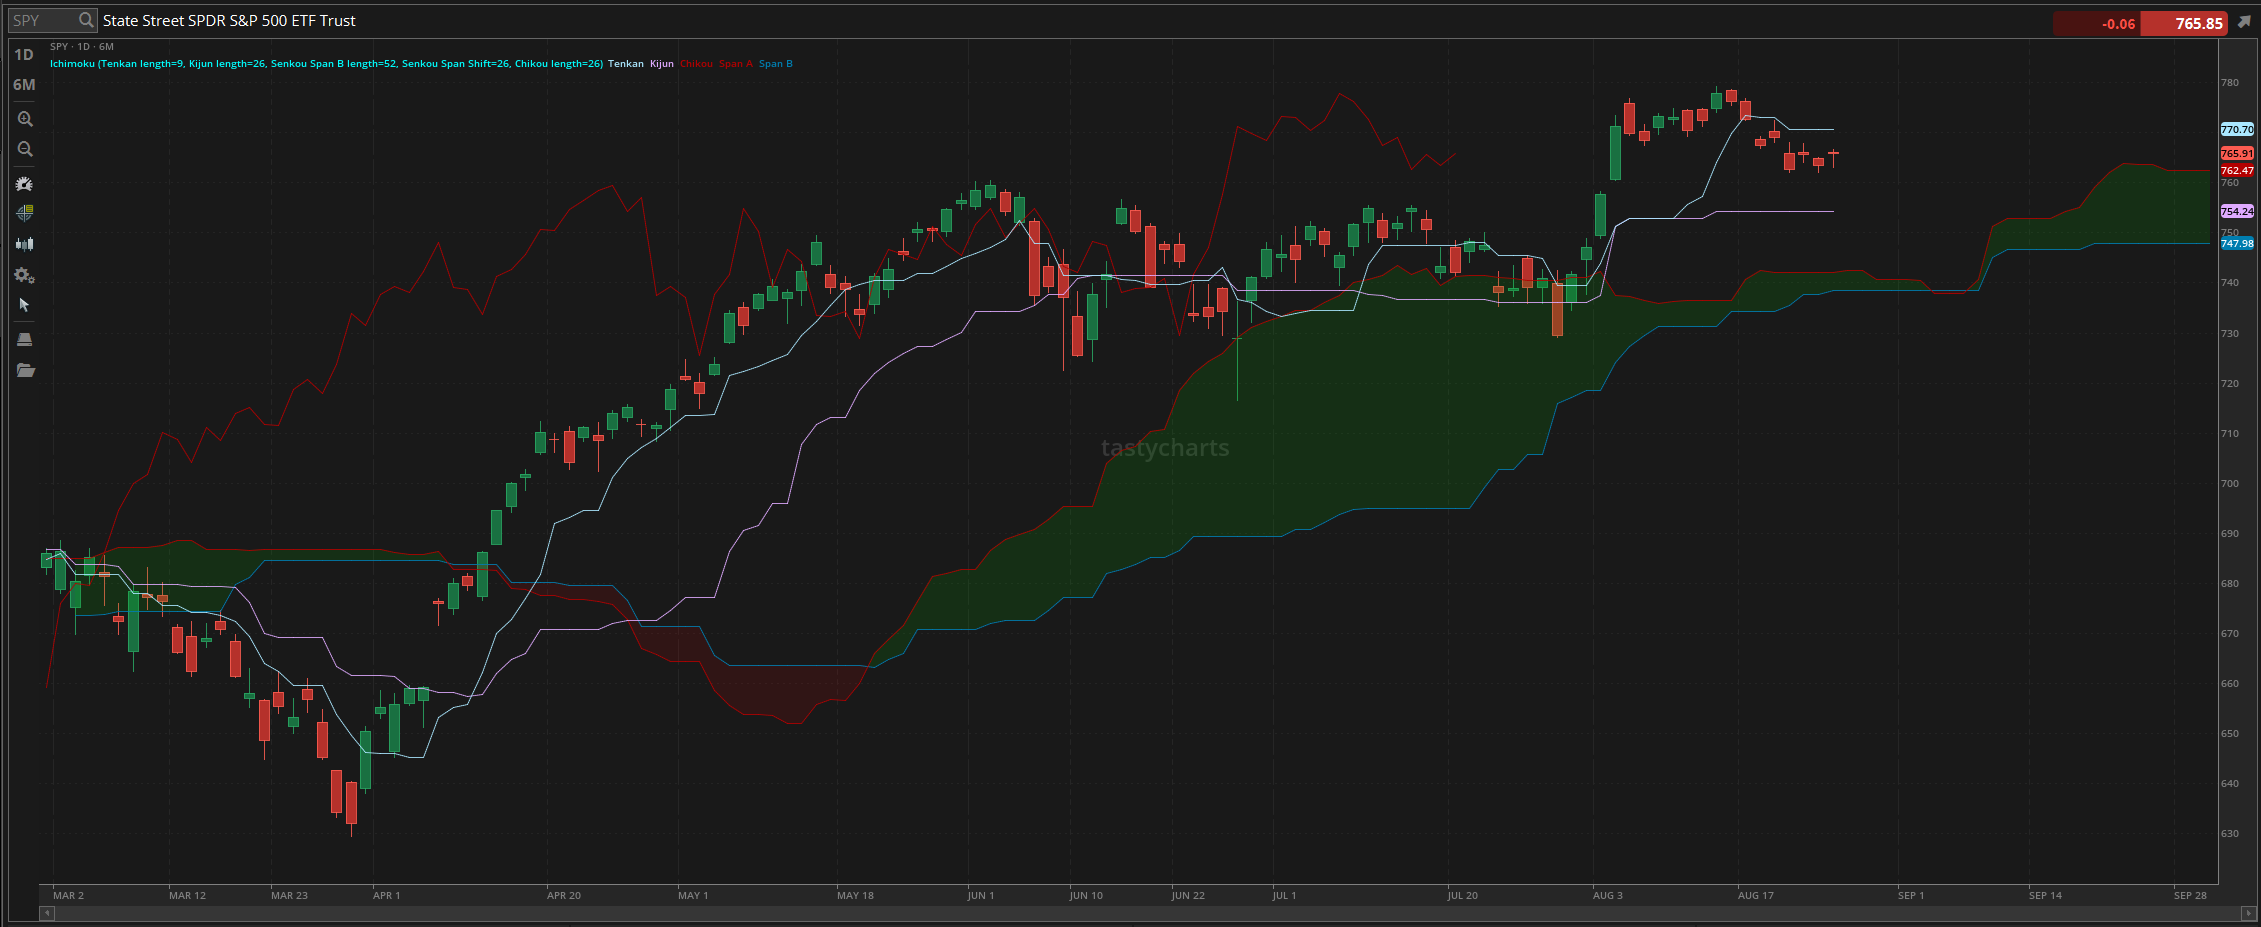Click the MAR 2 date axis label
This screenshot has width=2261, height=927.
pos(68,896)
